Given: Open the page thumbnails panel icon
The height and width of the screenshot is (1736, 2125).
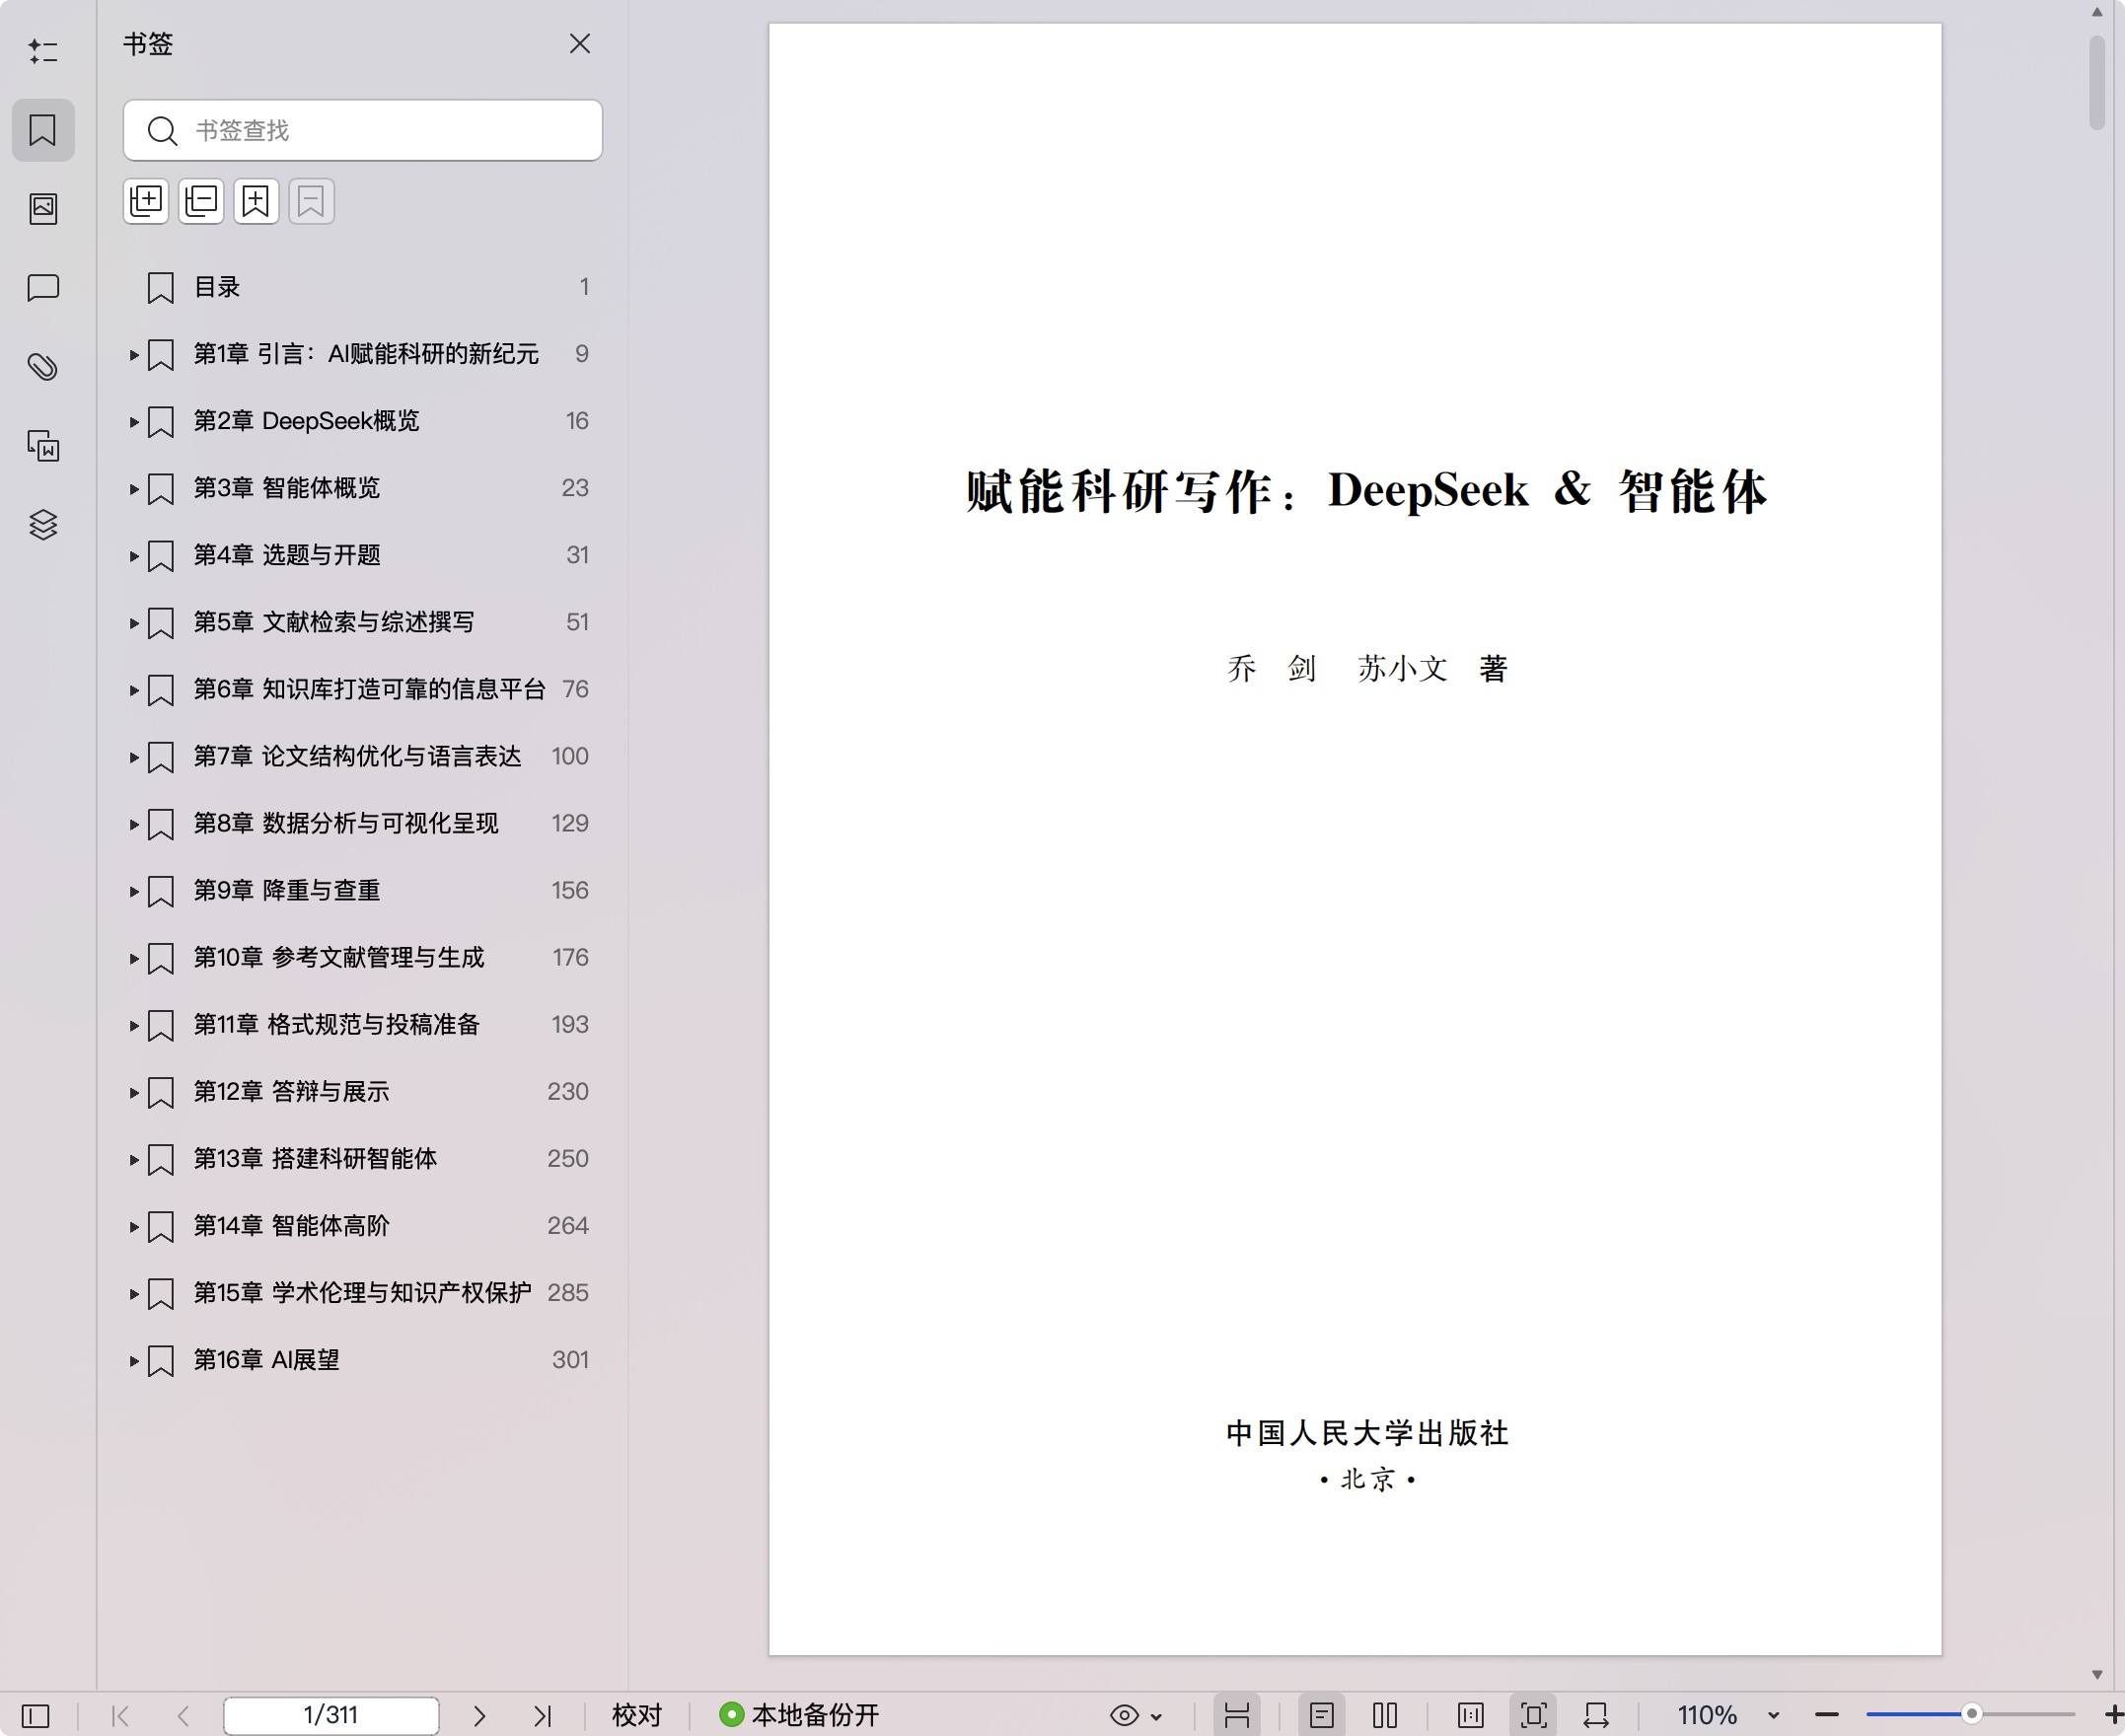Looking at the screenshot, I should [x=43, y=209].
